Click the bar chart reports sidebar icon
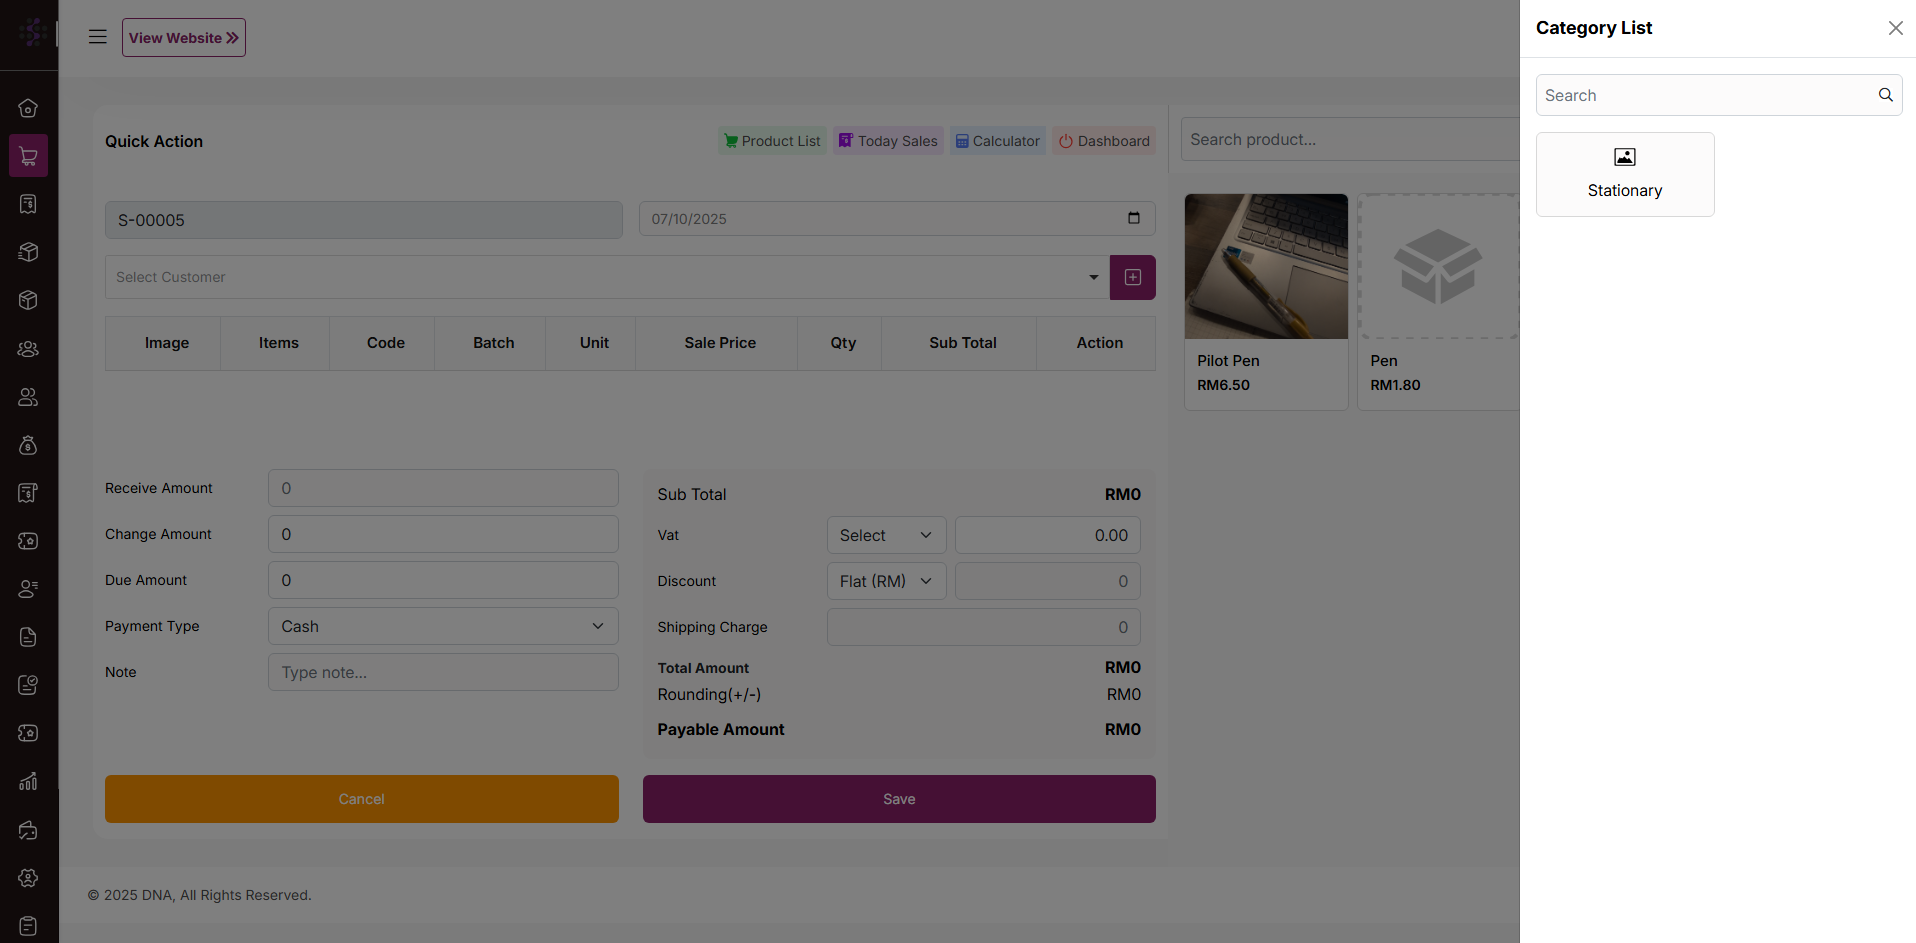The height and width of the screenshot is (943, 1916). pos(28,781)
